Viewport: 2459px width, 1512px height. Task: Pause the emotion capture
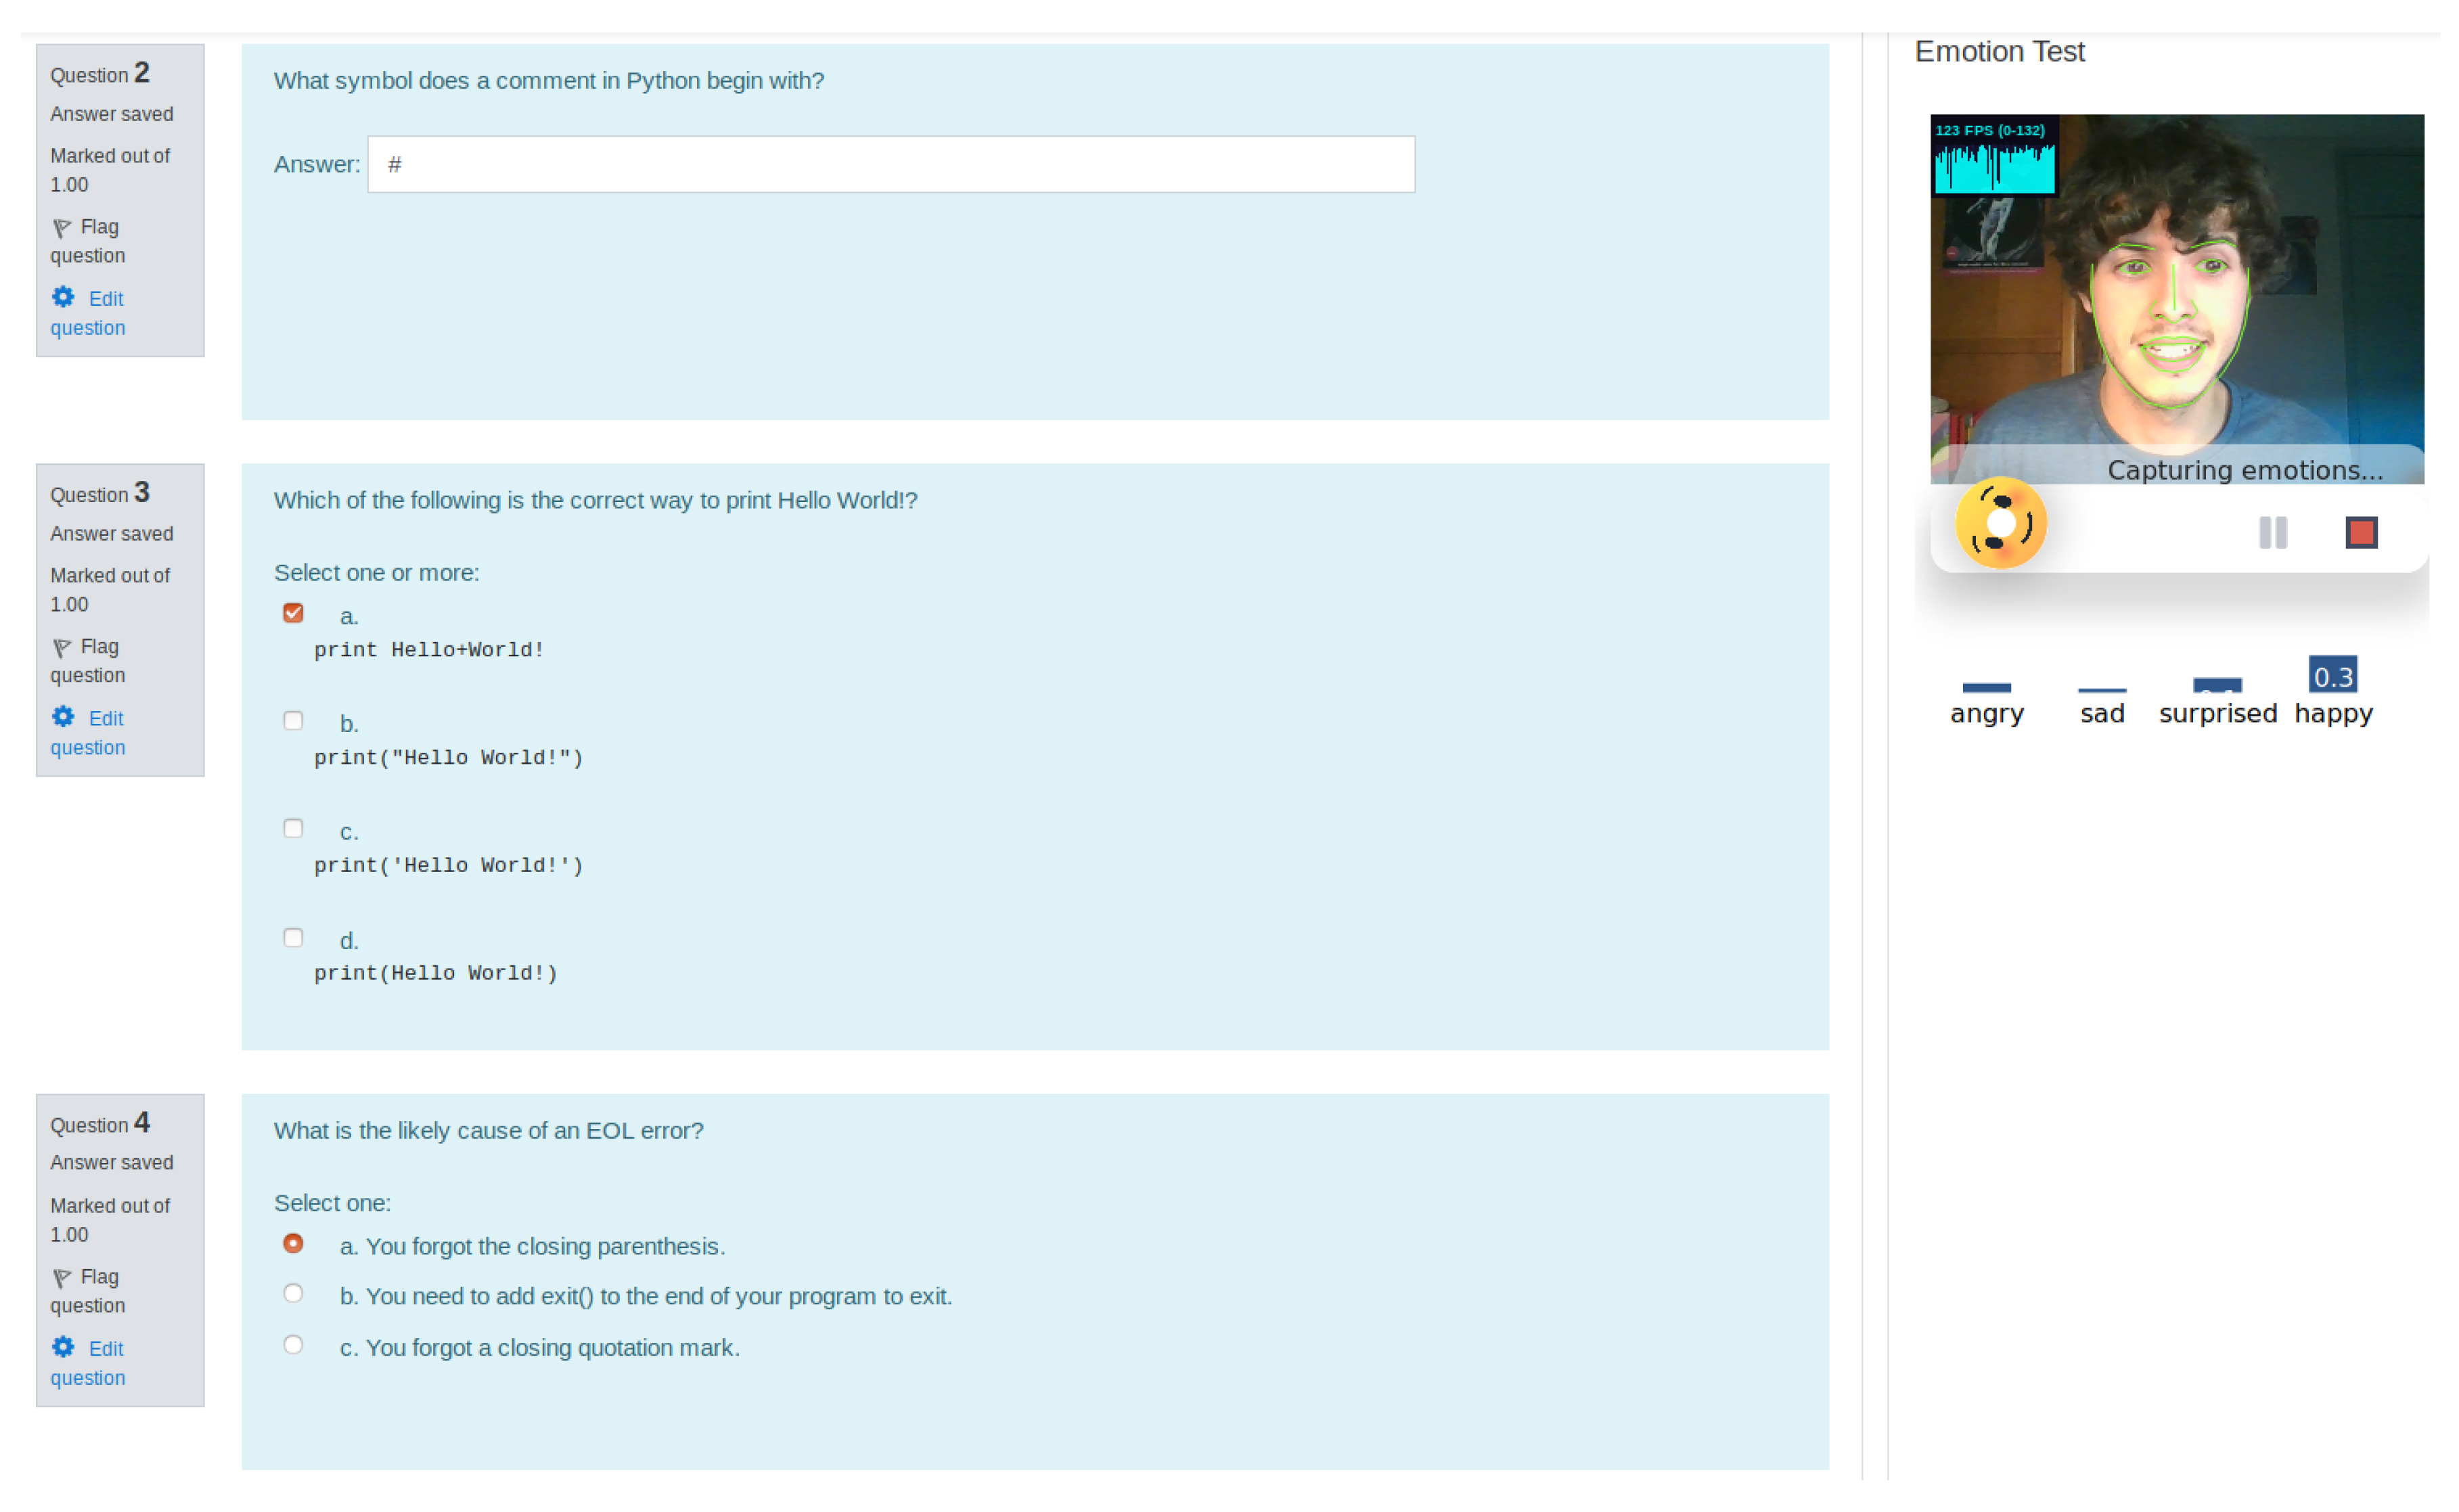point(2272,532)
